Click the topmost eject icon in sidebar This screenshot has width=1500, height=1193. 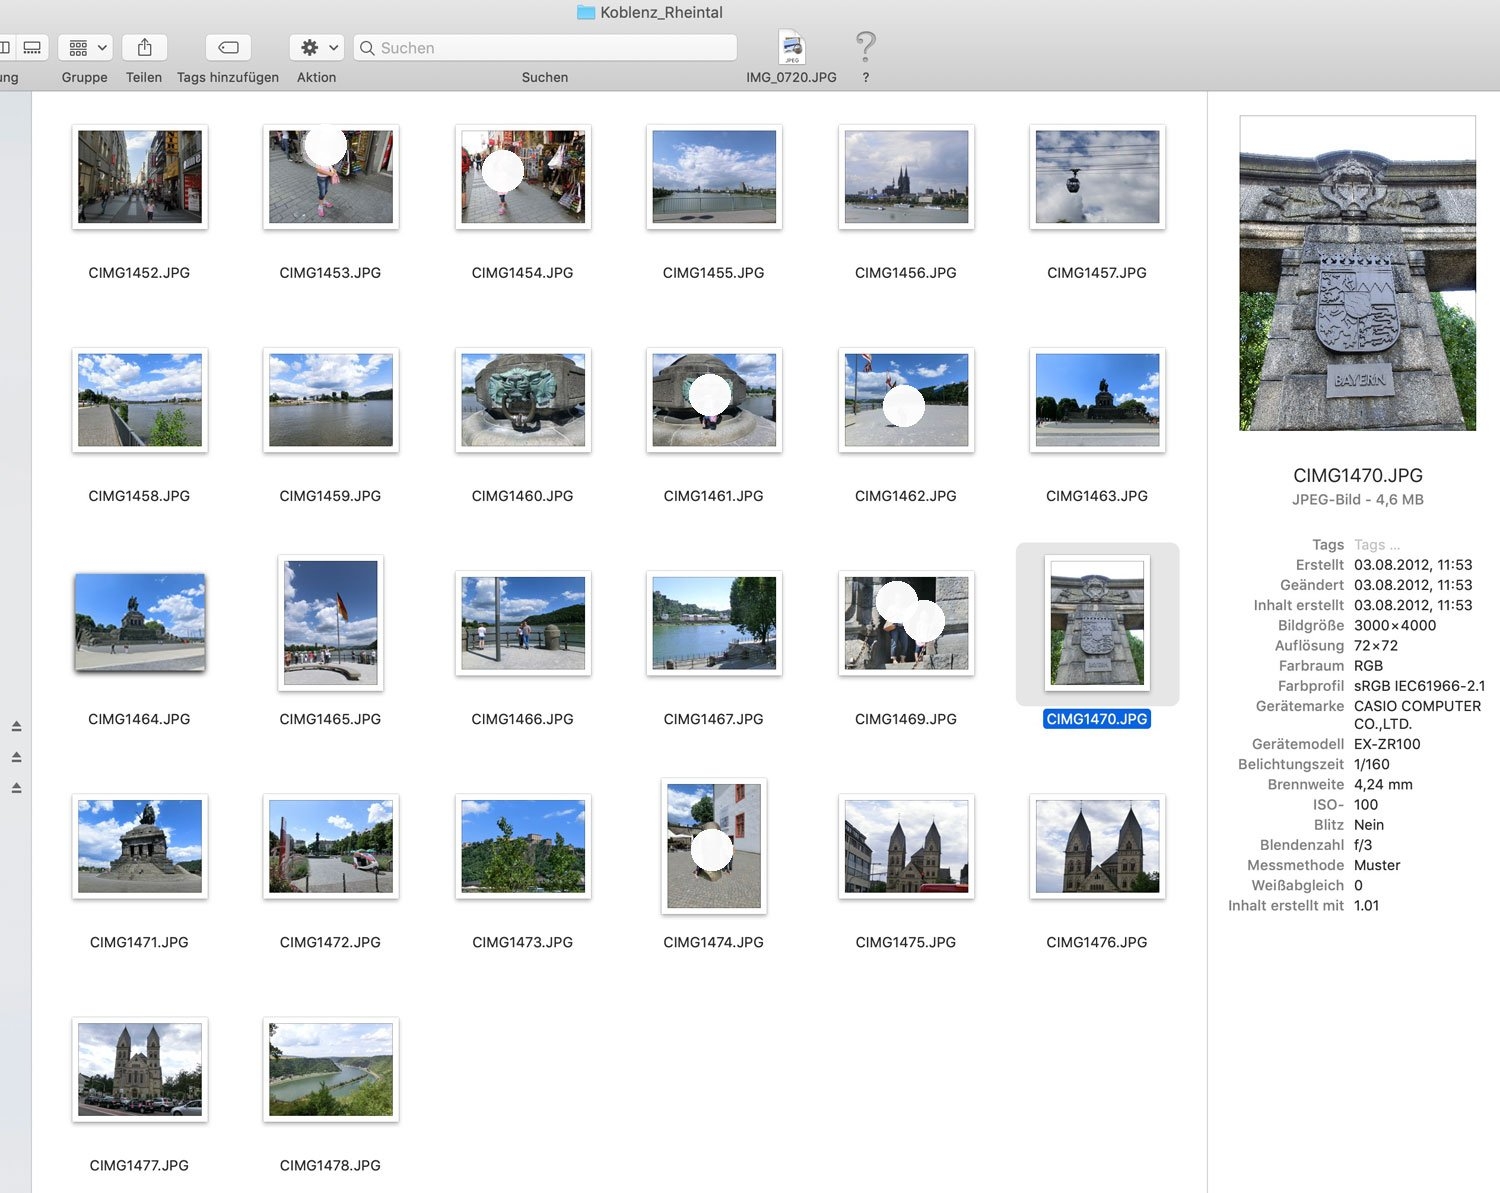coord(16,726)
